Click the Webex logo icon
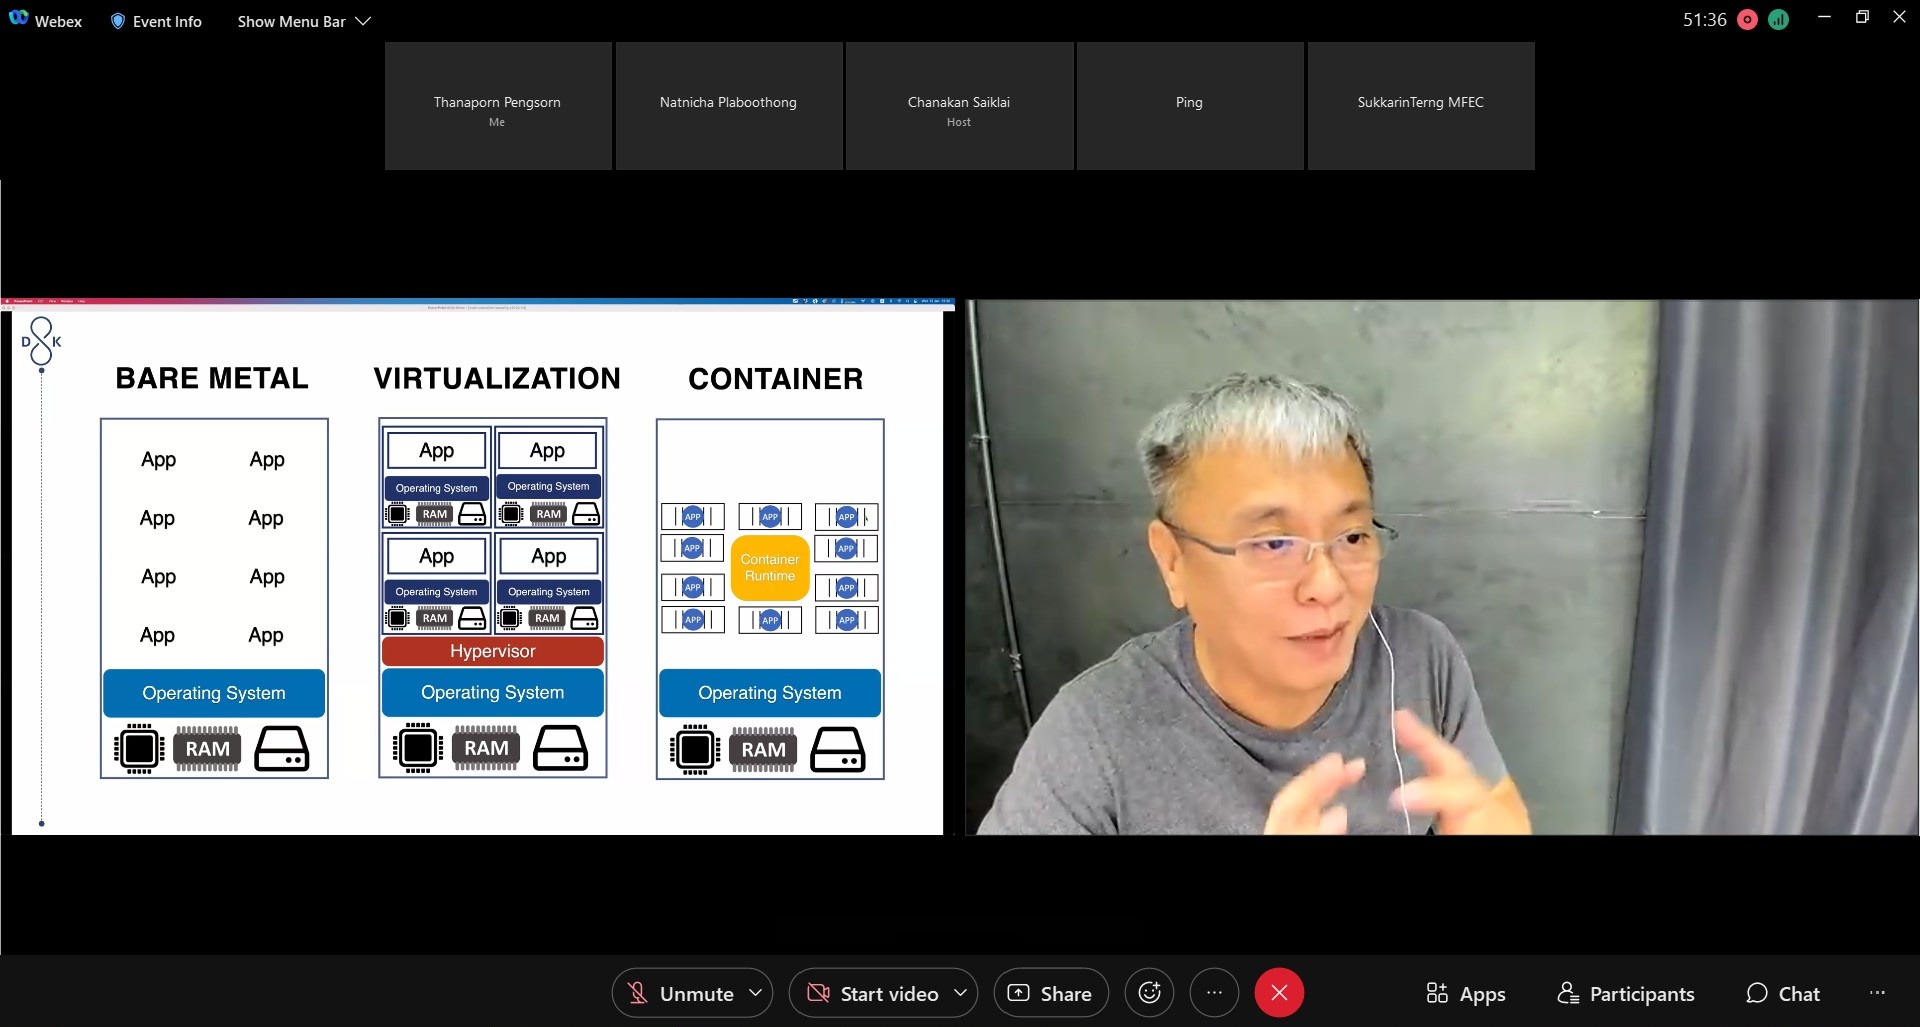Viewport: 1920px width, 1027px height. (18, 19)
